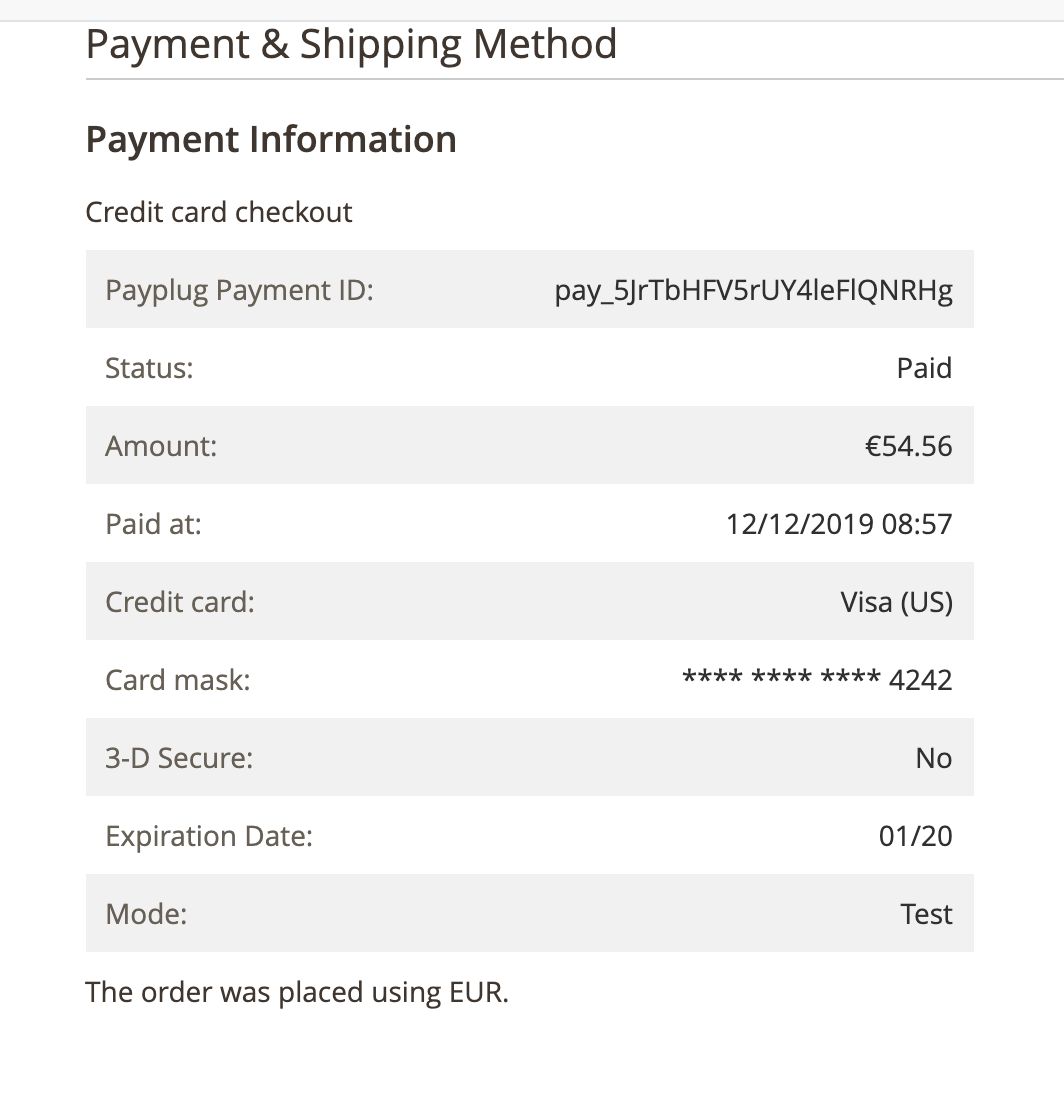Click the Visa (US) value
The image size is (1064, 1094).
click(x=897, y=602)
